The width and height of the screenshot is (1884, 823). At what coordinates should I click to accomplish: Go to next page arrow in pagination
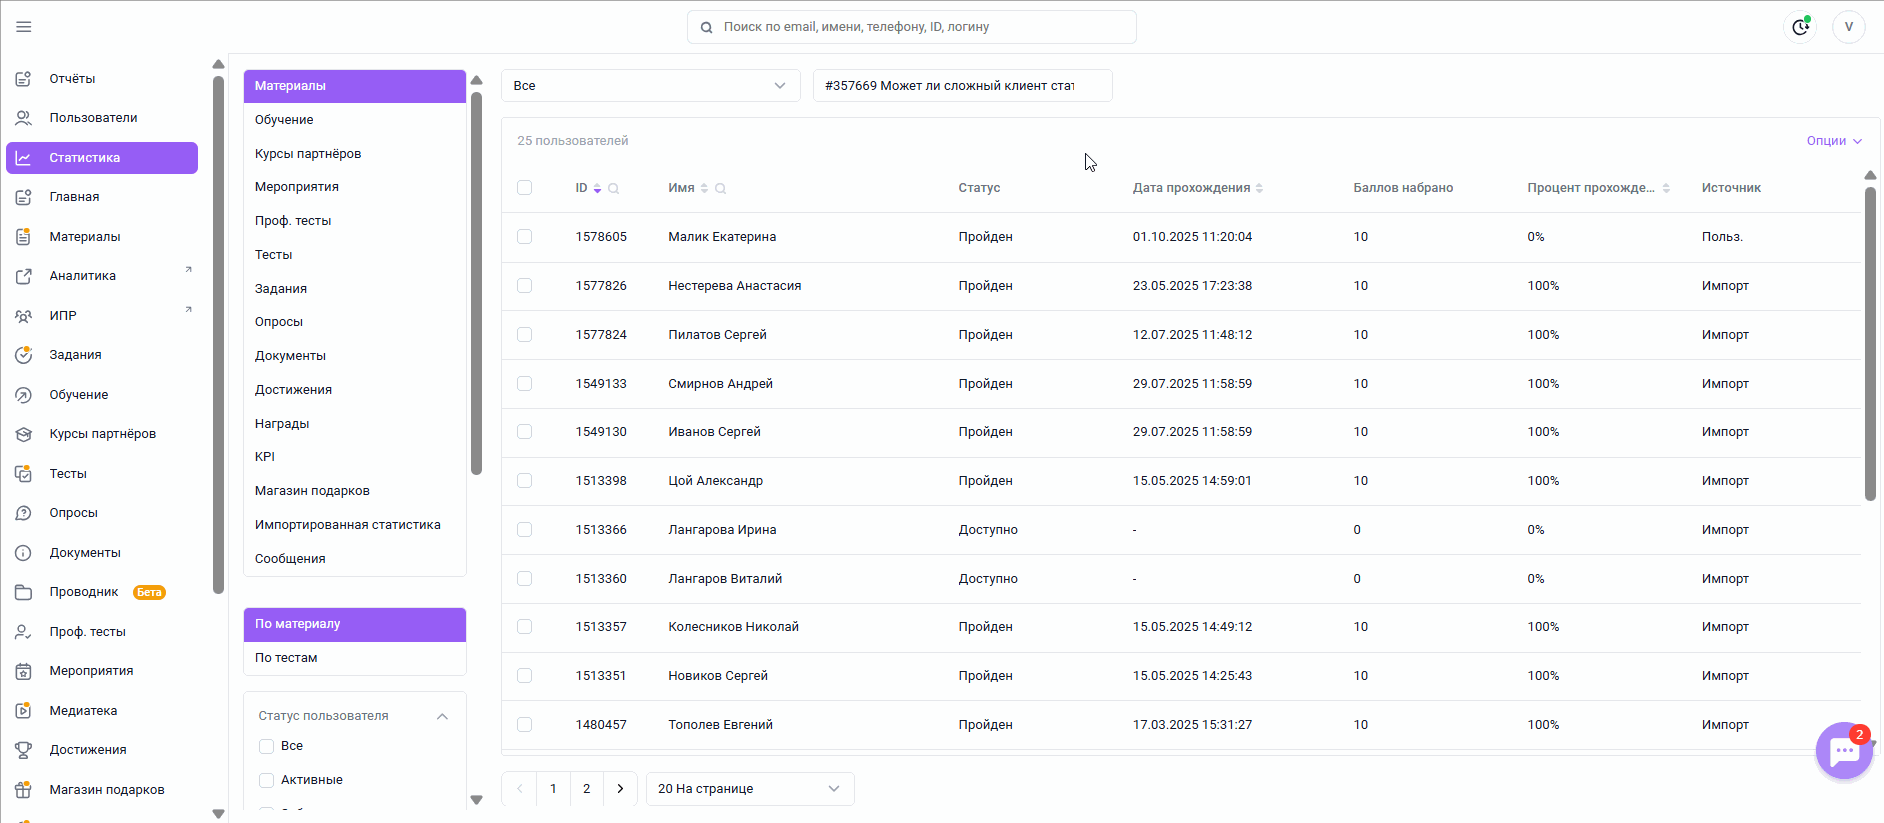click(x=620, y=789)
